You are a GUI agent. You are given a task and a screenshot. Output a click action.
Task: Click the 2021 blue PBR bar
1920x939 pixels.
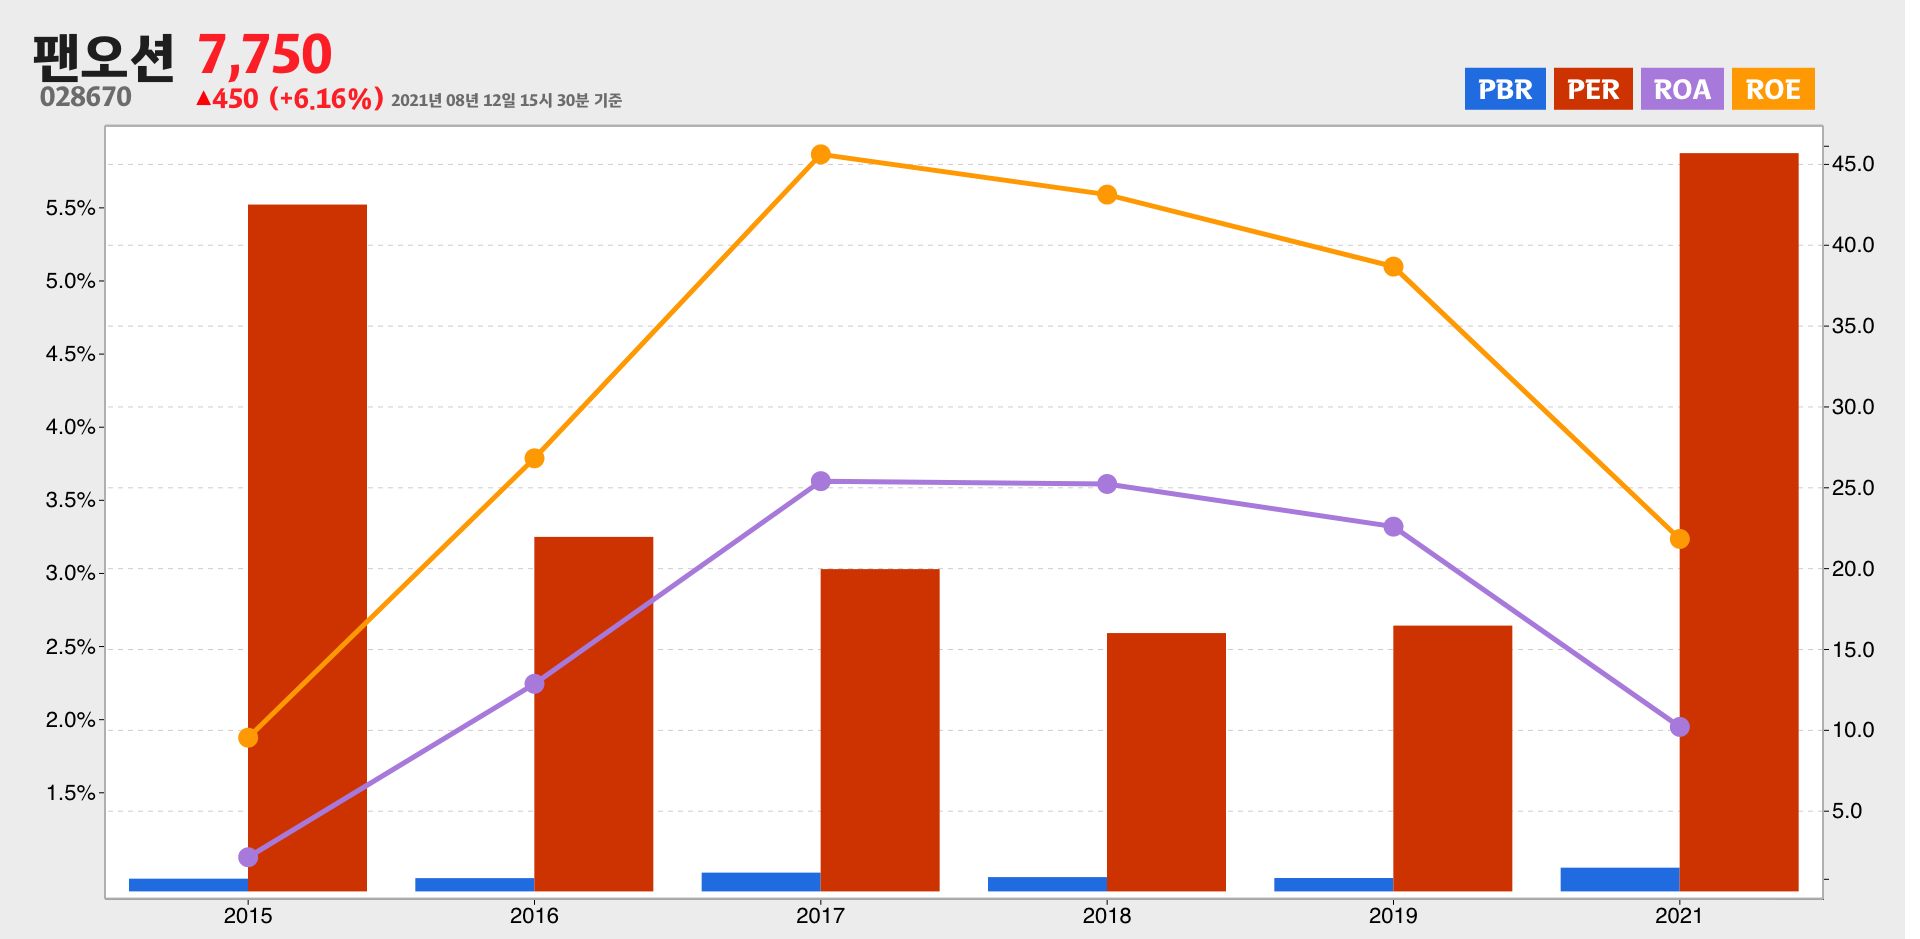[1620, 879]
